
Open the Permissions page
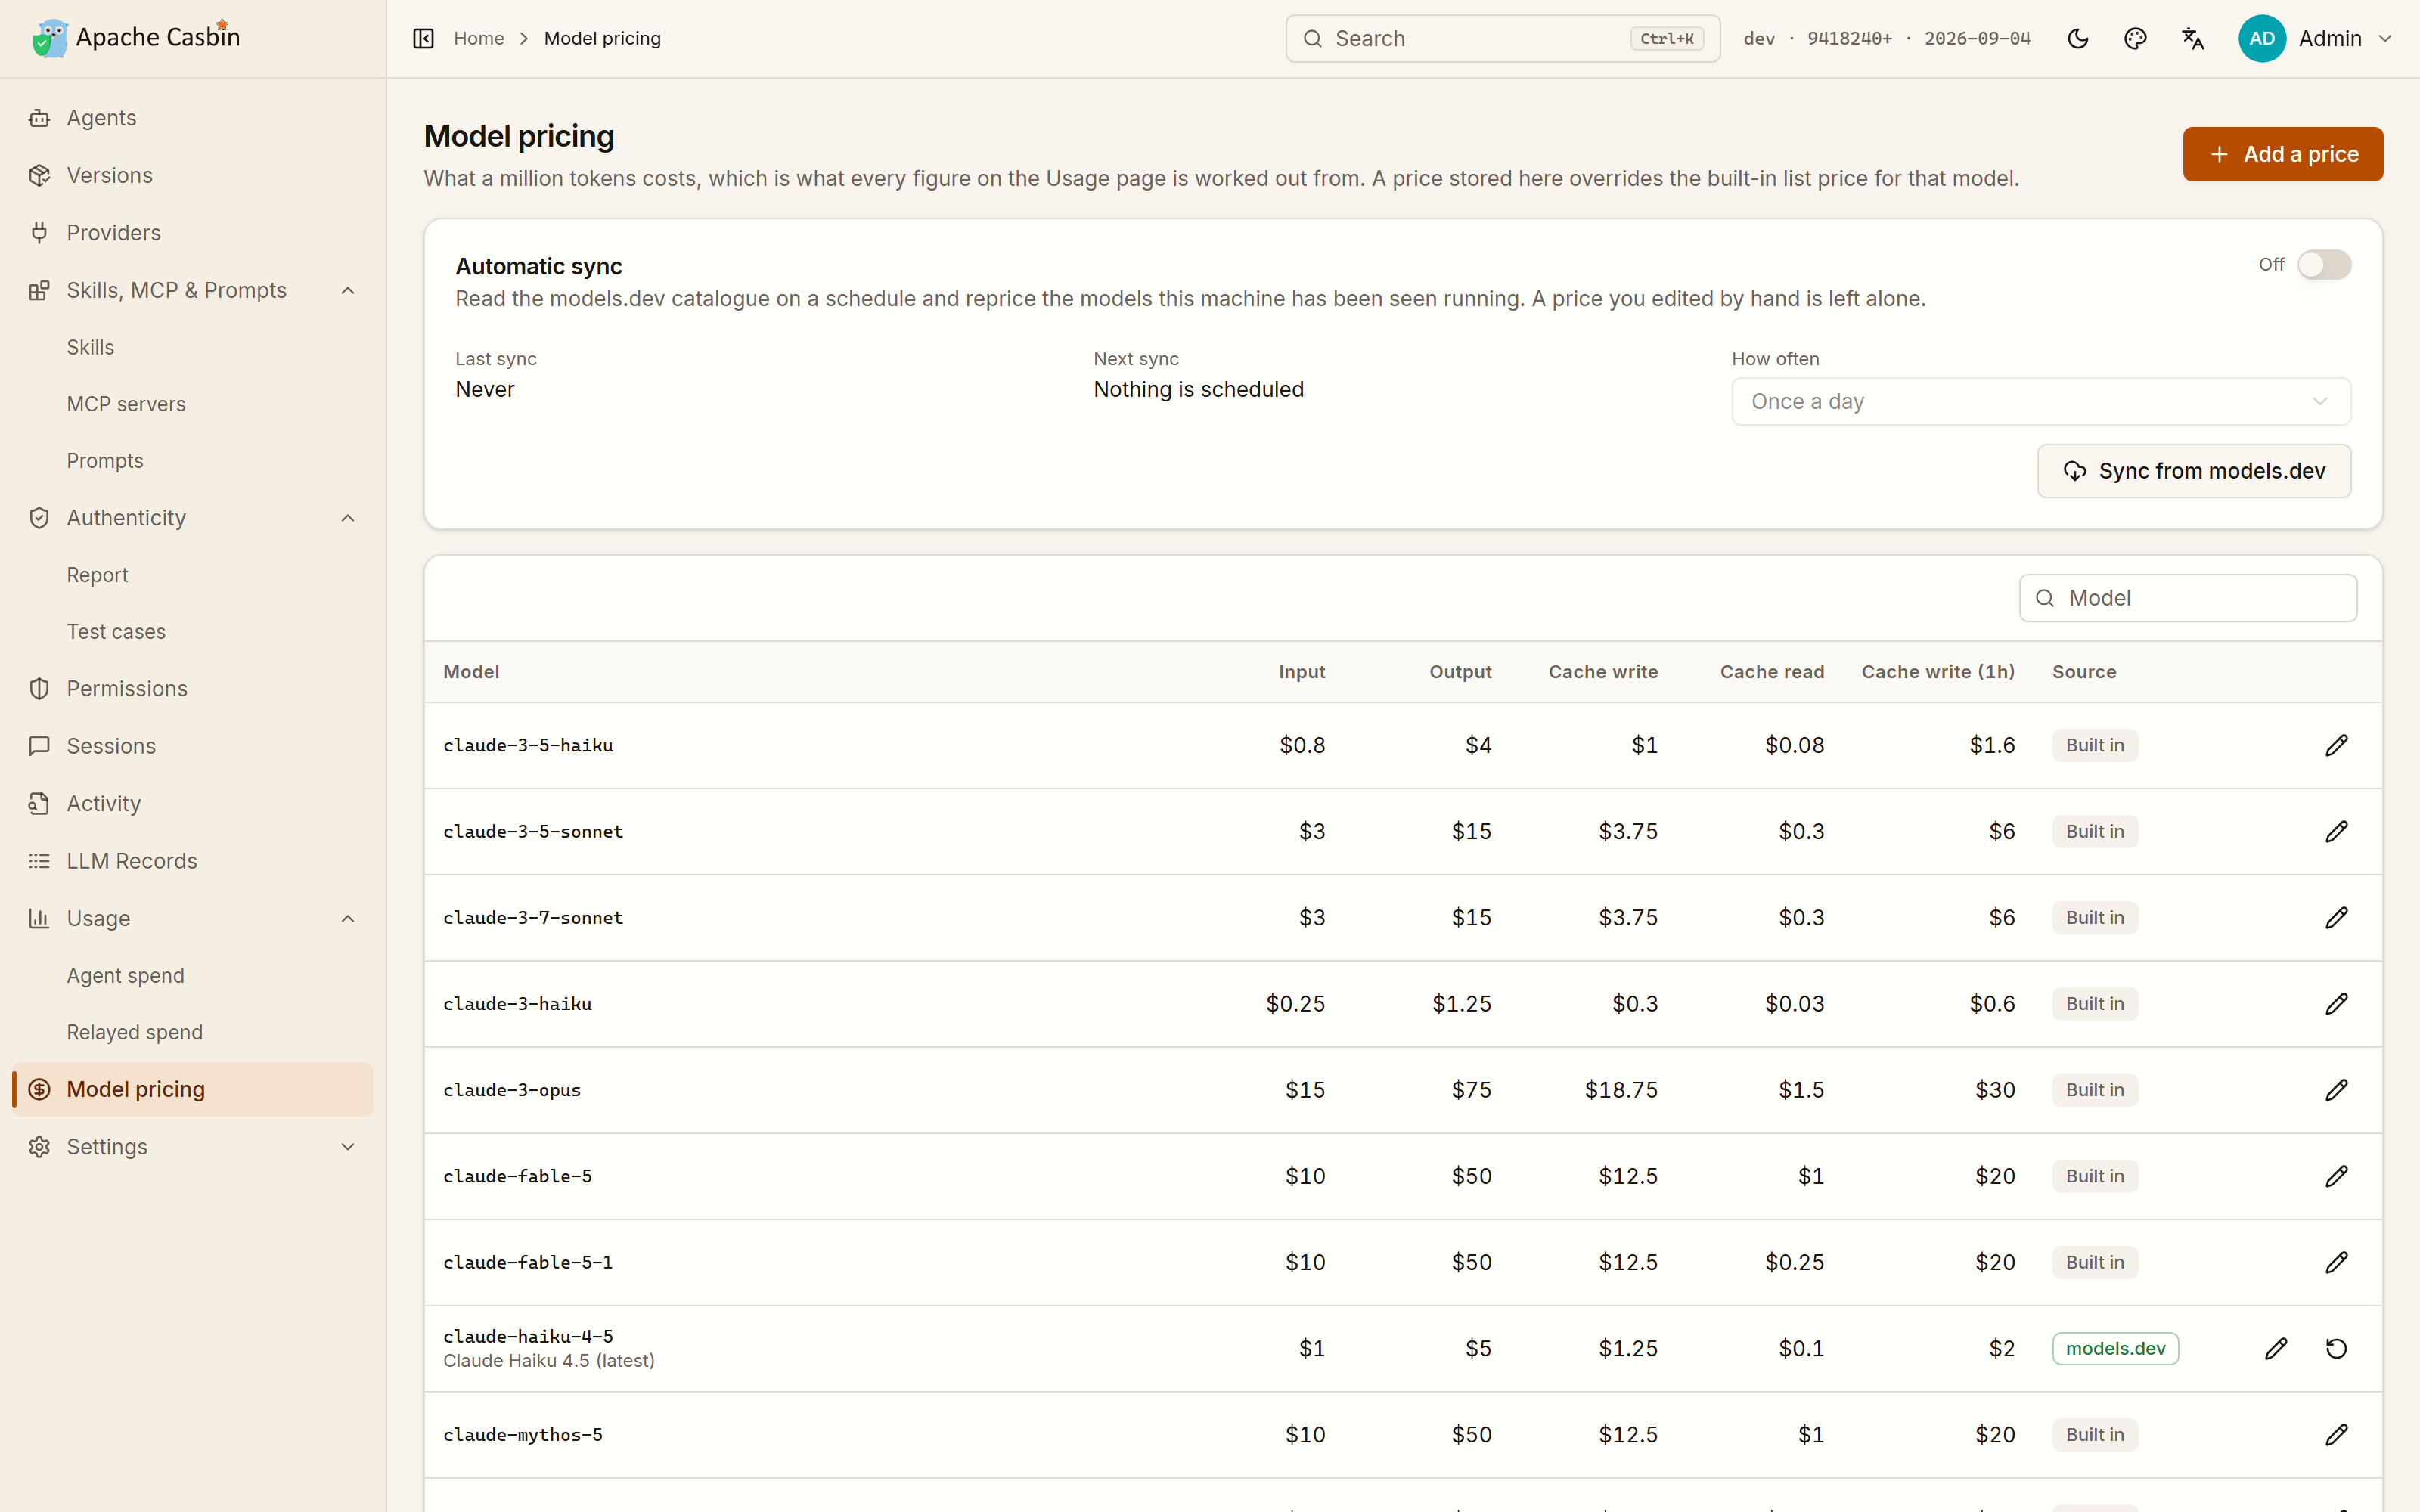[193, 688]
